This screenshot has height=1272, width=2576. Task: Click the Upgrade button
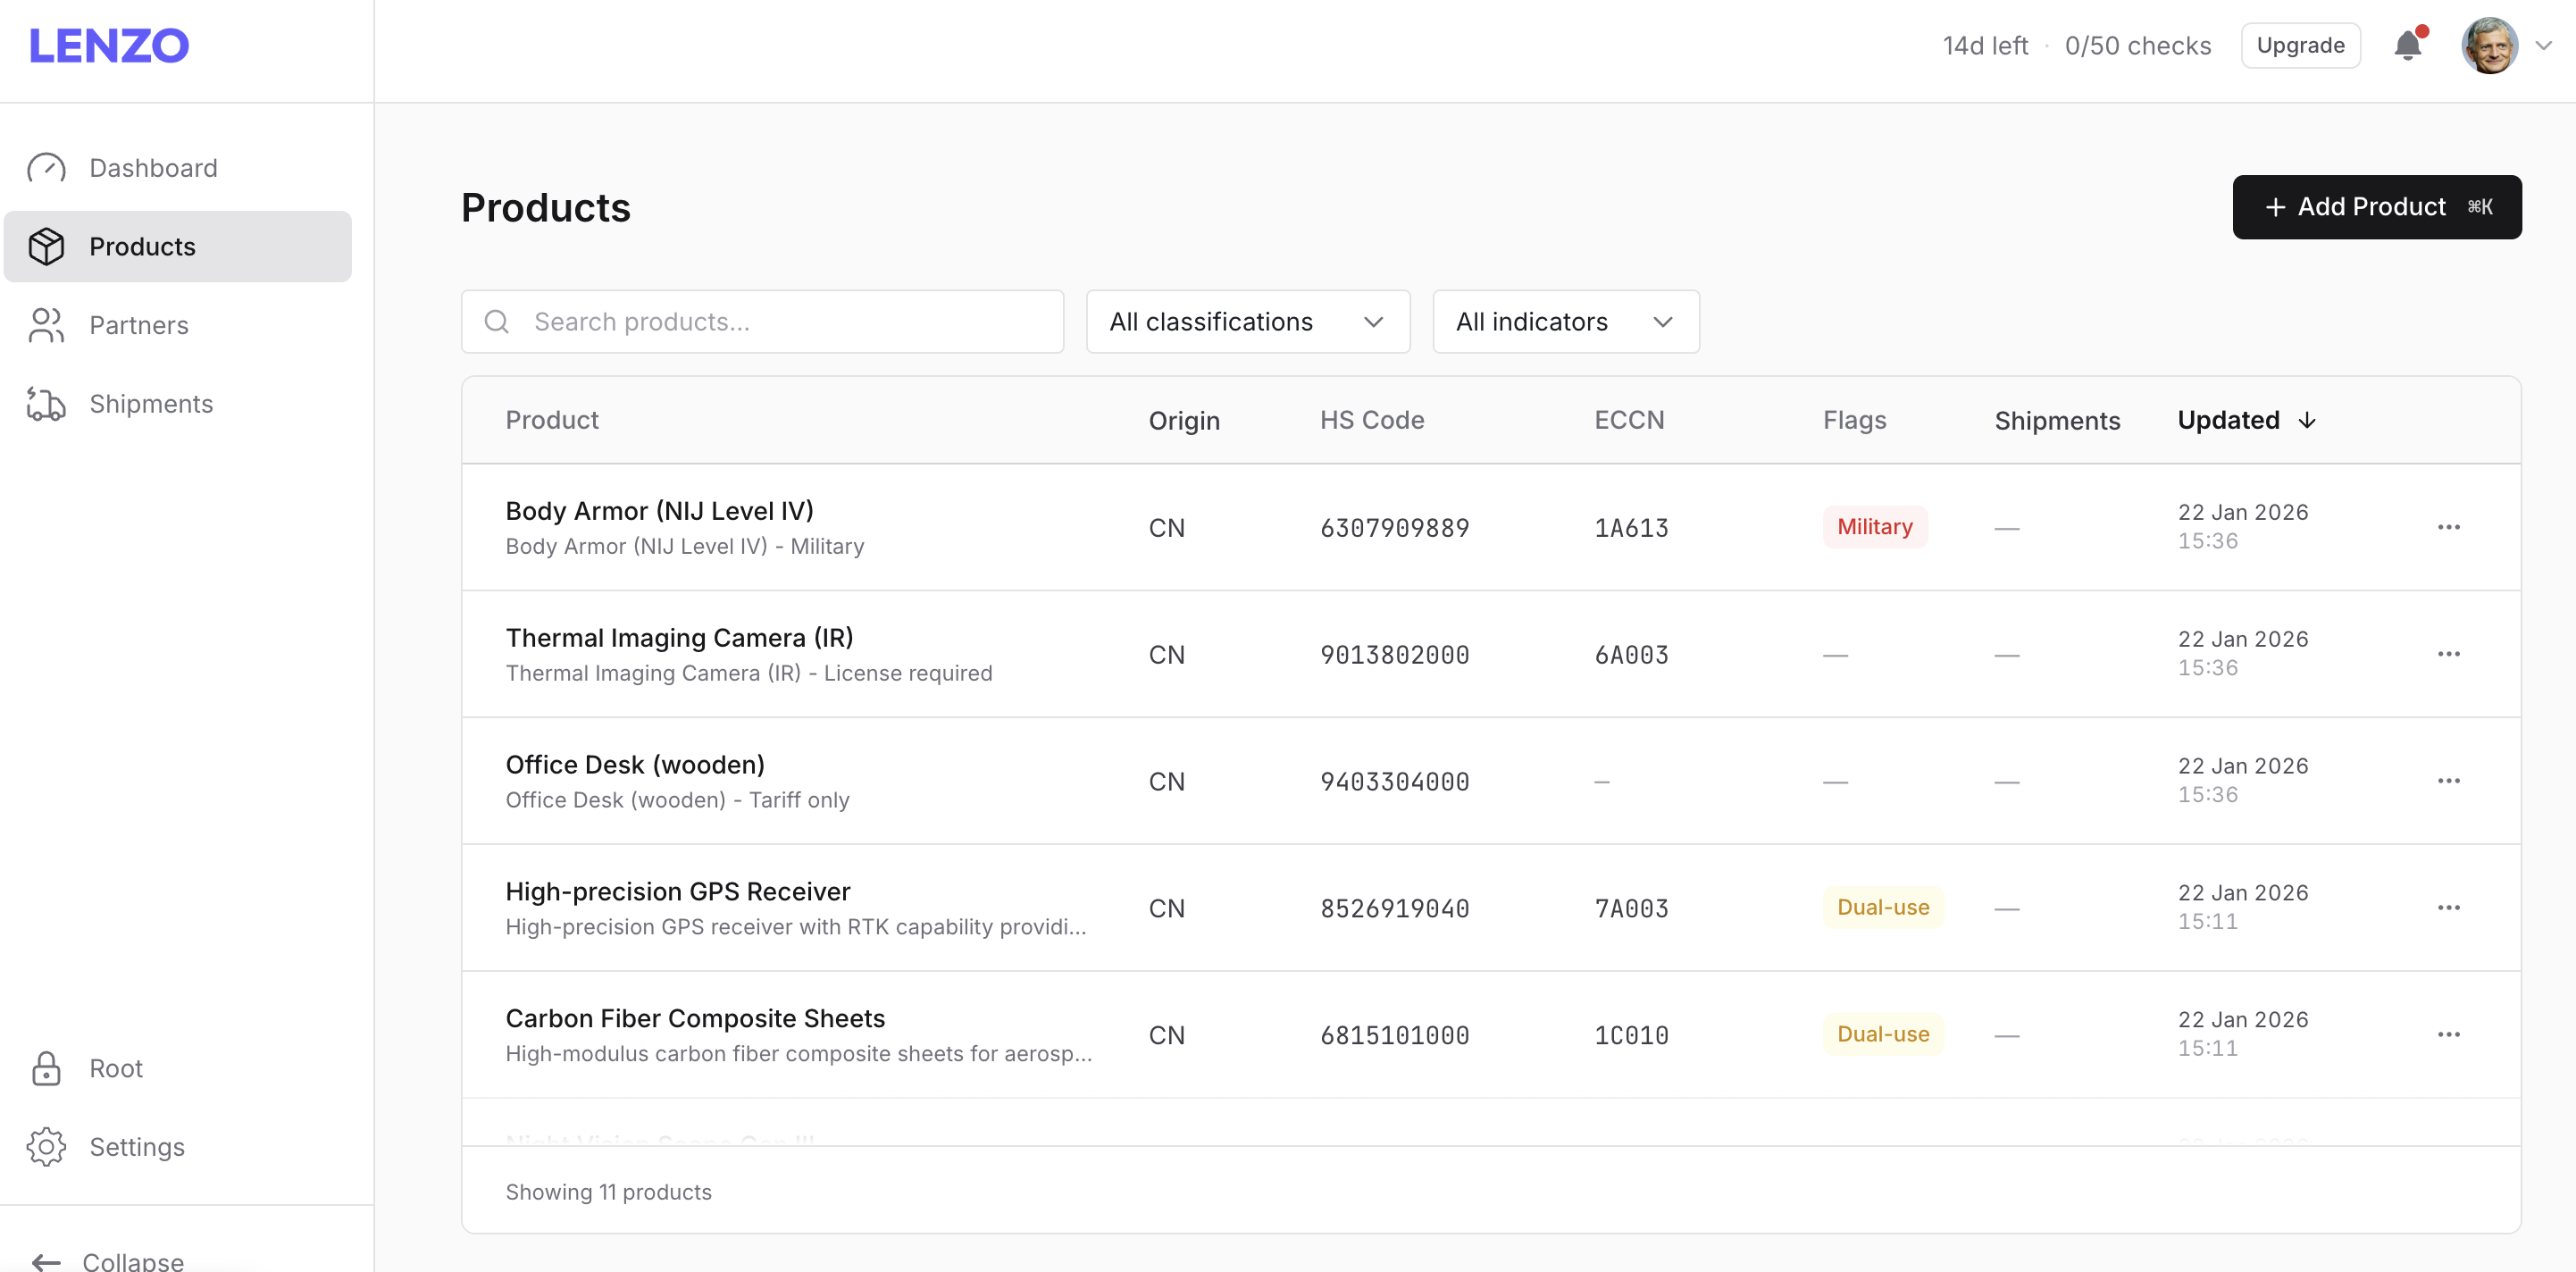[x=2300, y=45]
